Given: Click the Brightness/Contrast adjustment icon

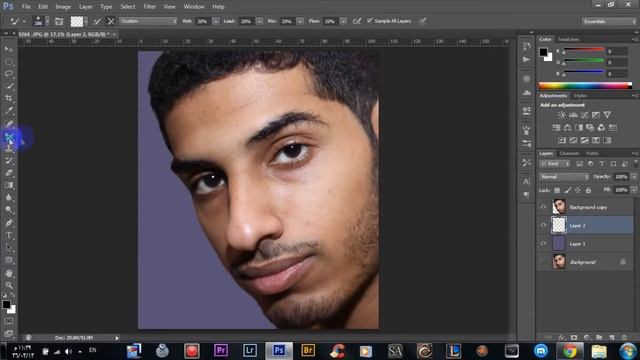Looking at the screenshot, I should [x=562, y=115].
